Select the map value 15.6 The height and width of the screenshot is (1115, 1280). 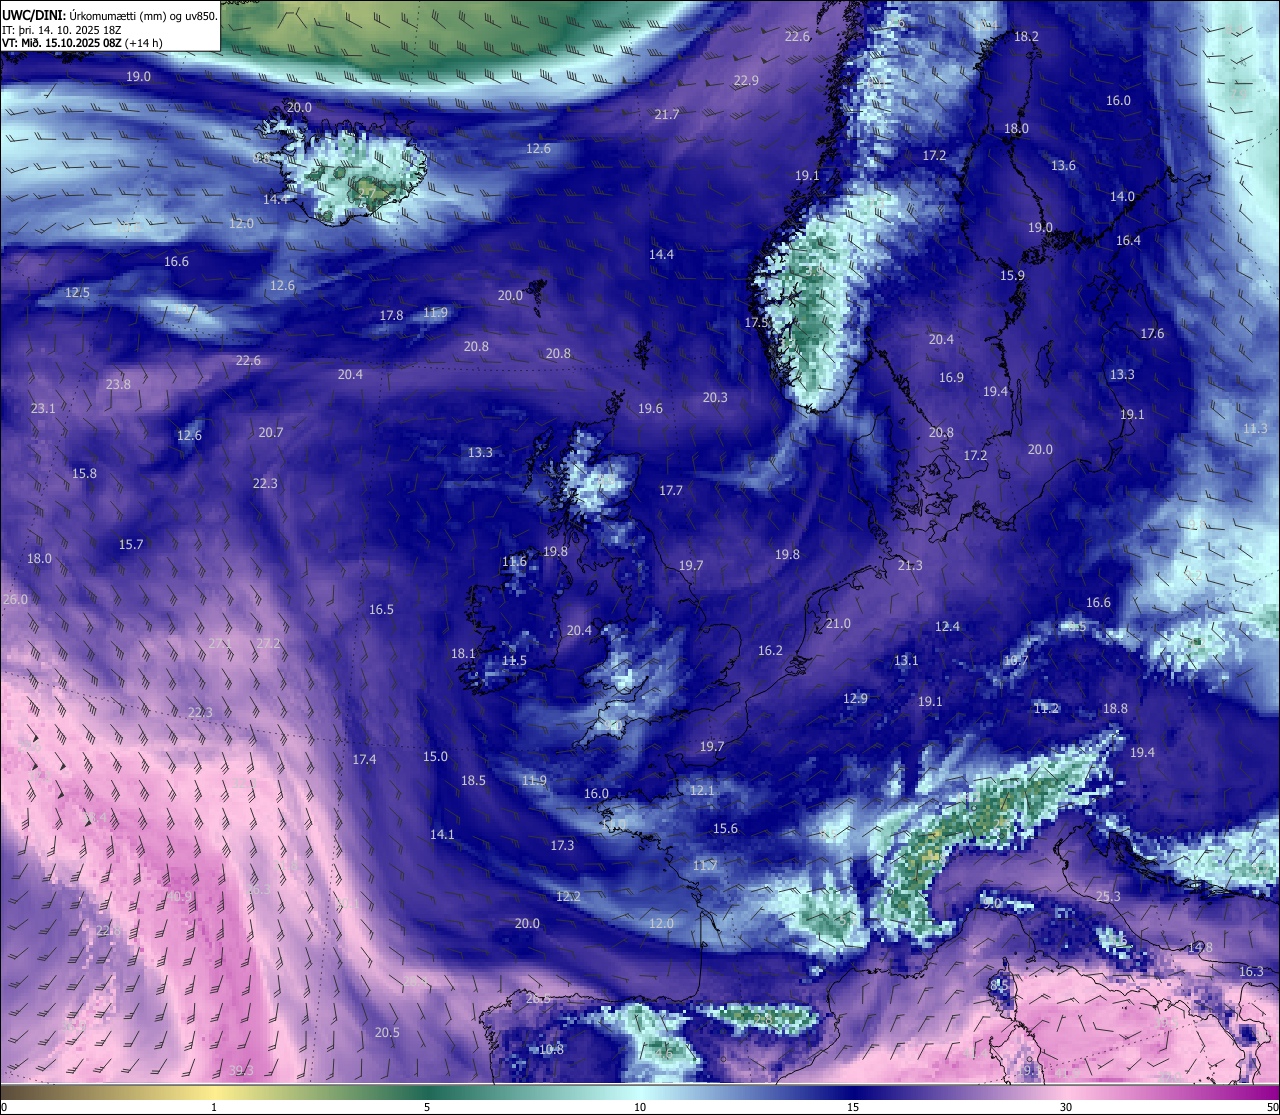[725, 828]
